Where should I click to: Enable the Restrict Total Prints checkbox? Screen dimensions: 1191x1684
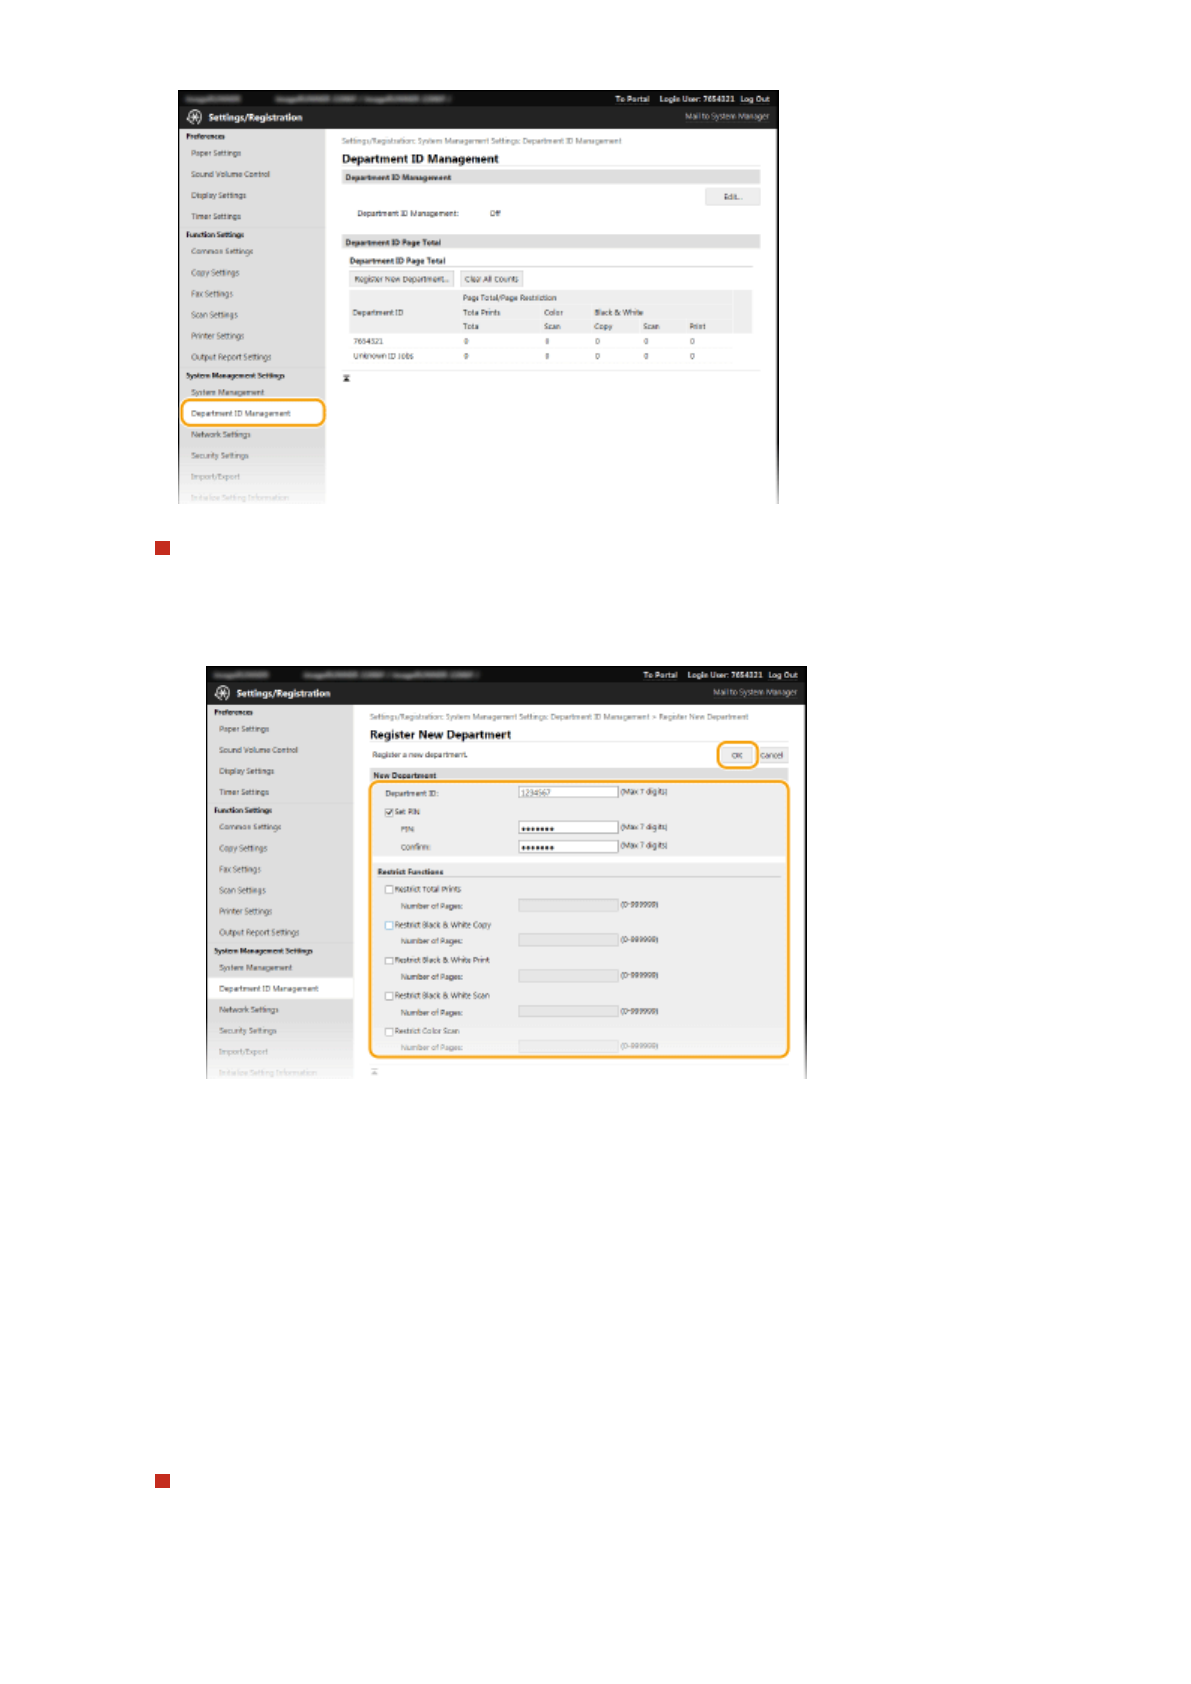point(389,889)
